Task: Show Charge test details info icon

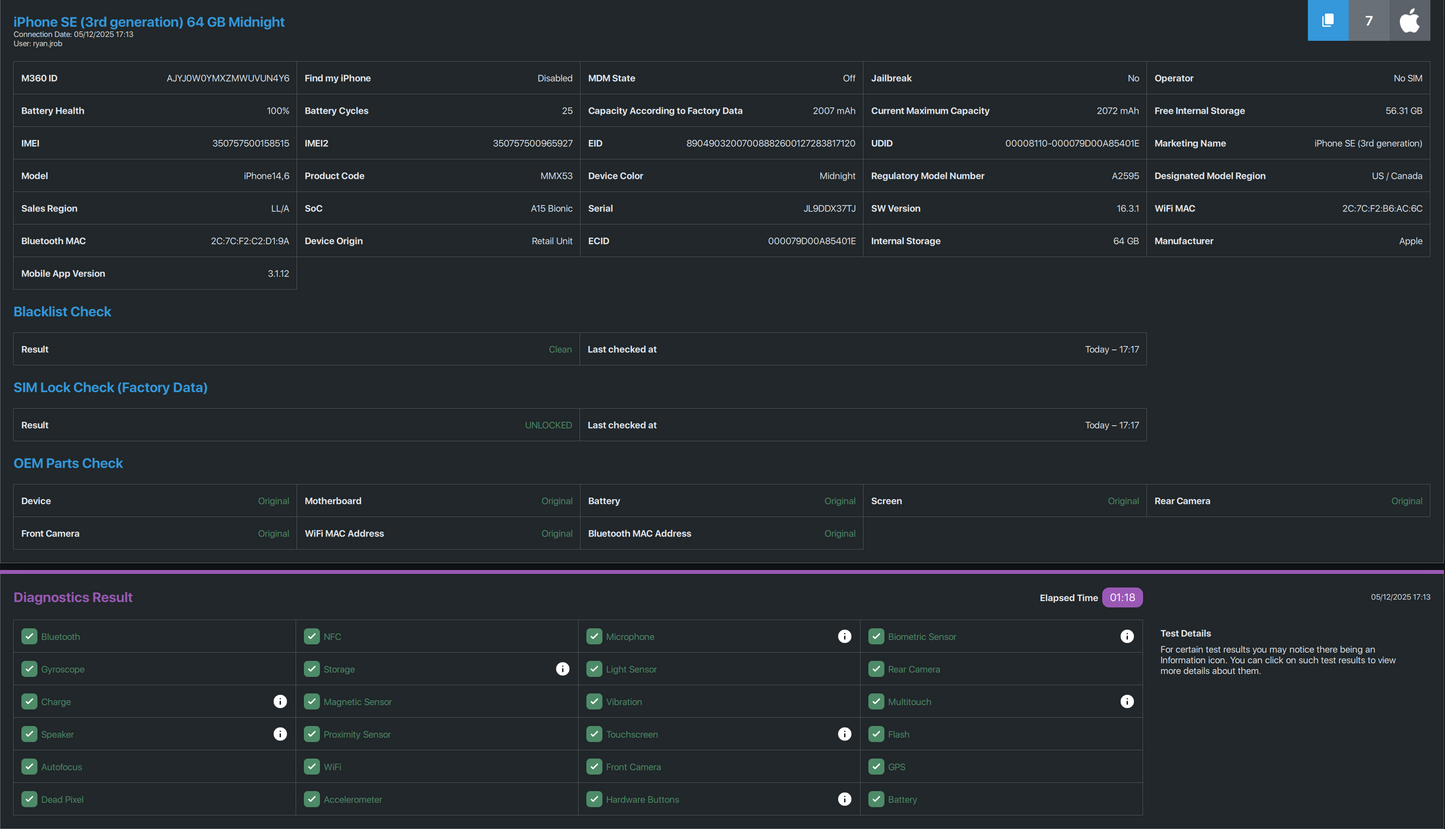Action: (280, 702)
